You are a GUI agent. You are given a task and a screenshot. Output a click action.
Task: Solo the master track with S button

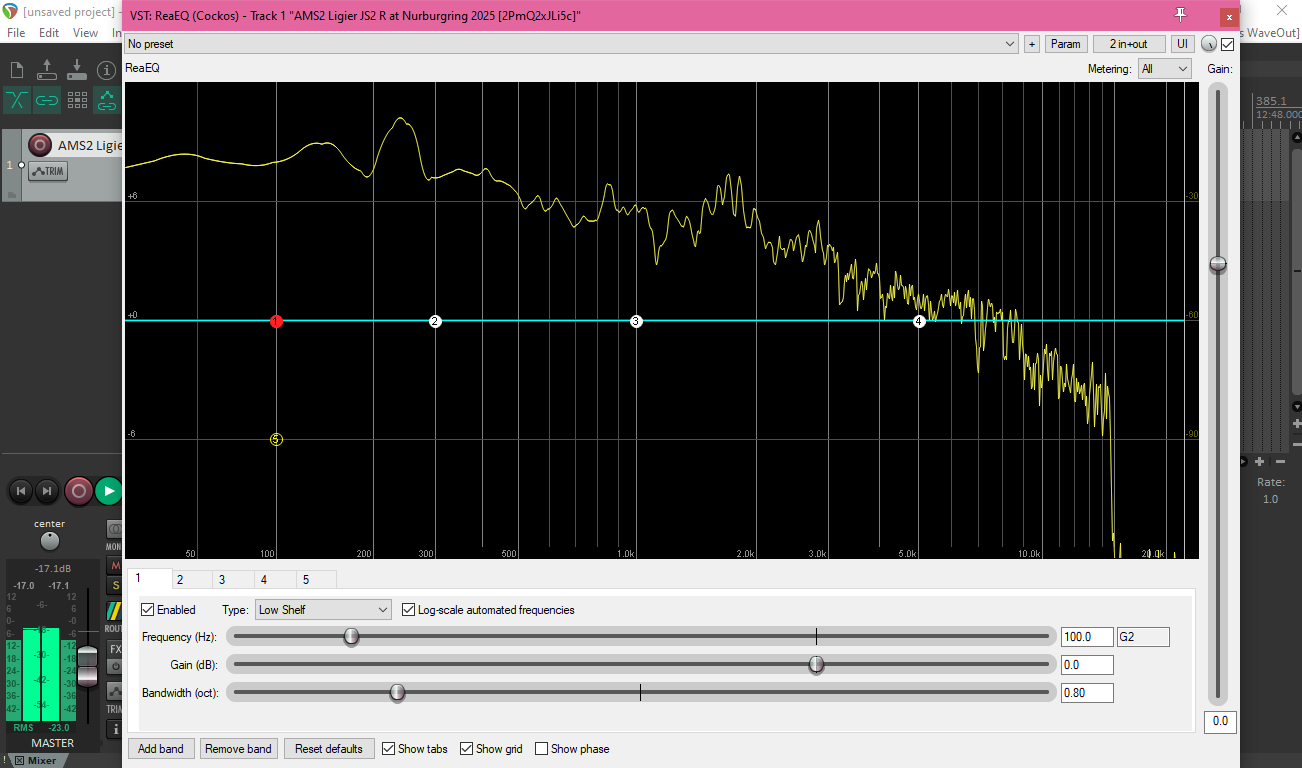coord(115,584)
